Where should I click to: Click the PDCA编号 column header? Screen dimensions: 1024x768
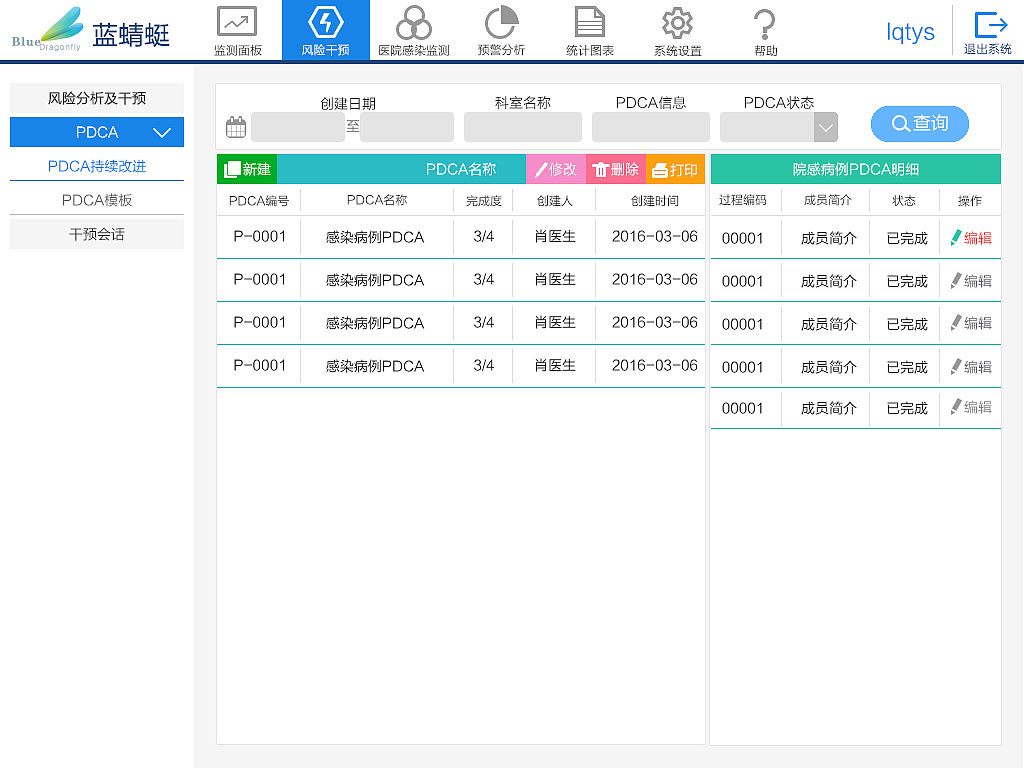tap(259, 200)
